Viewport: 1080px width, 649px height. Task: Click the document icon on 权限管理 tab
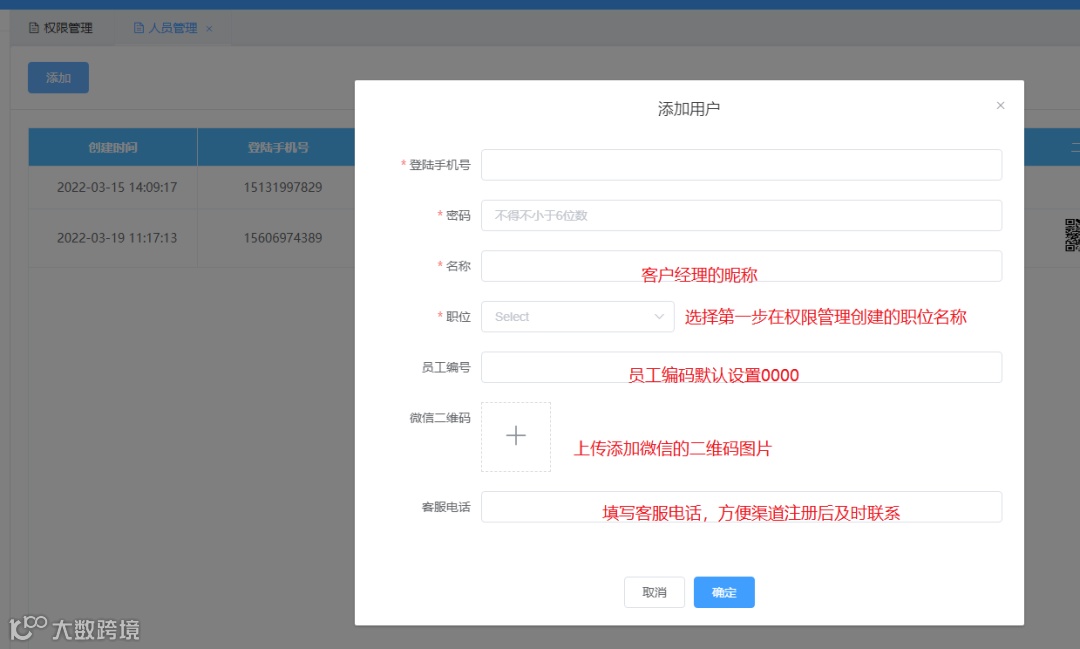point(34,28)
